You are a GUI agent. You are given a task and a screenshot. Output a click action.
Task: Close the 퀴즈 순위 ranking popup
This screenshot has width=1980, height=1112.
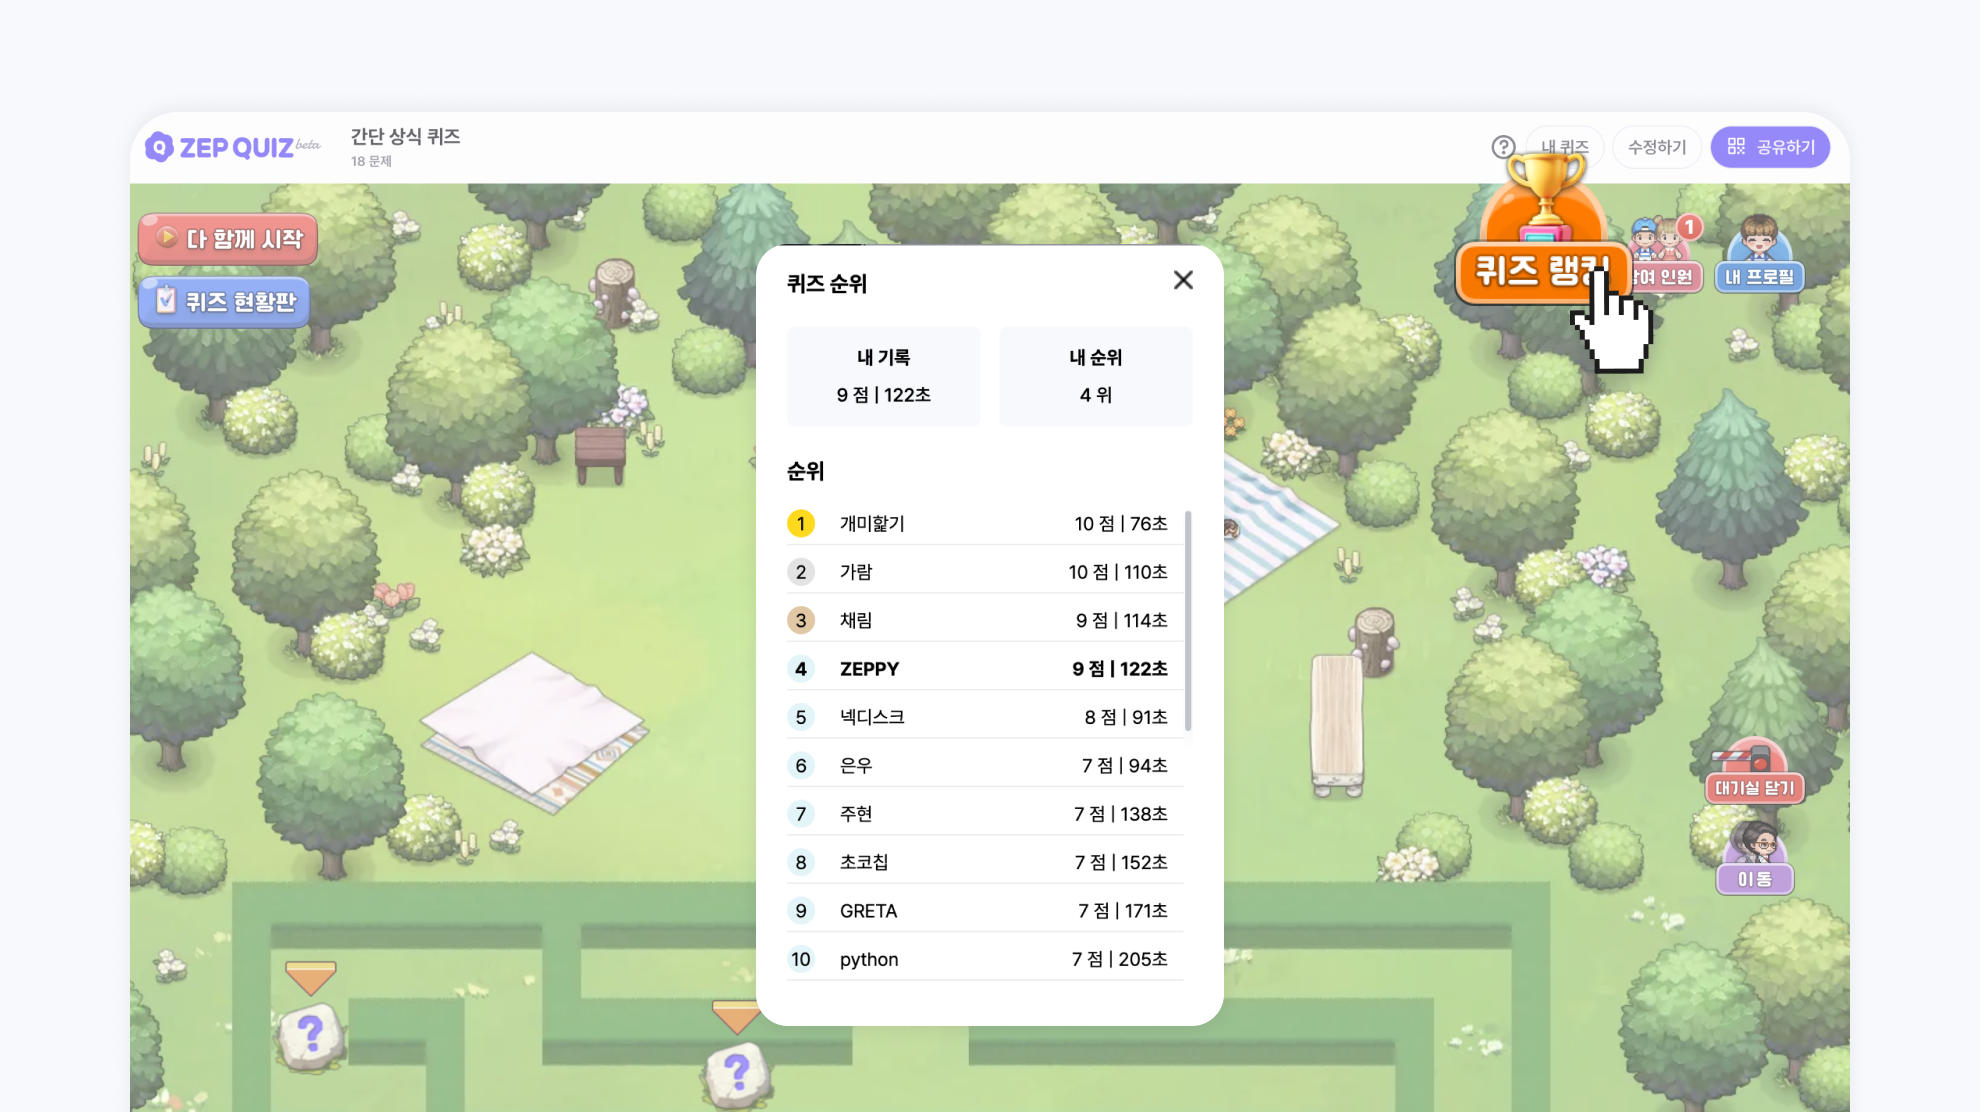1183,280
